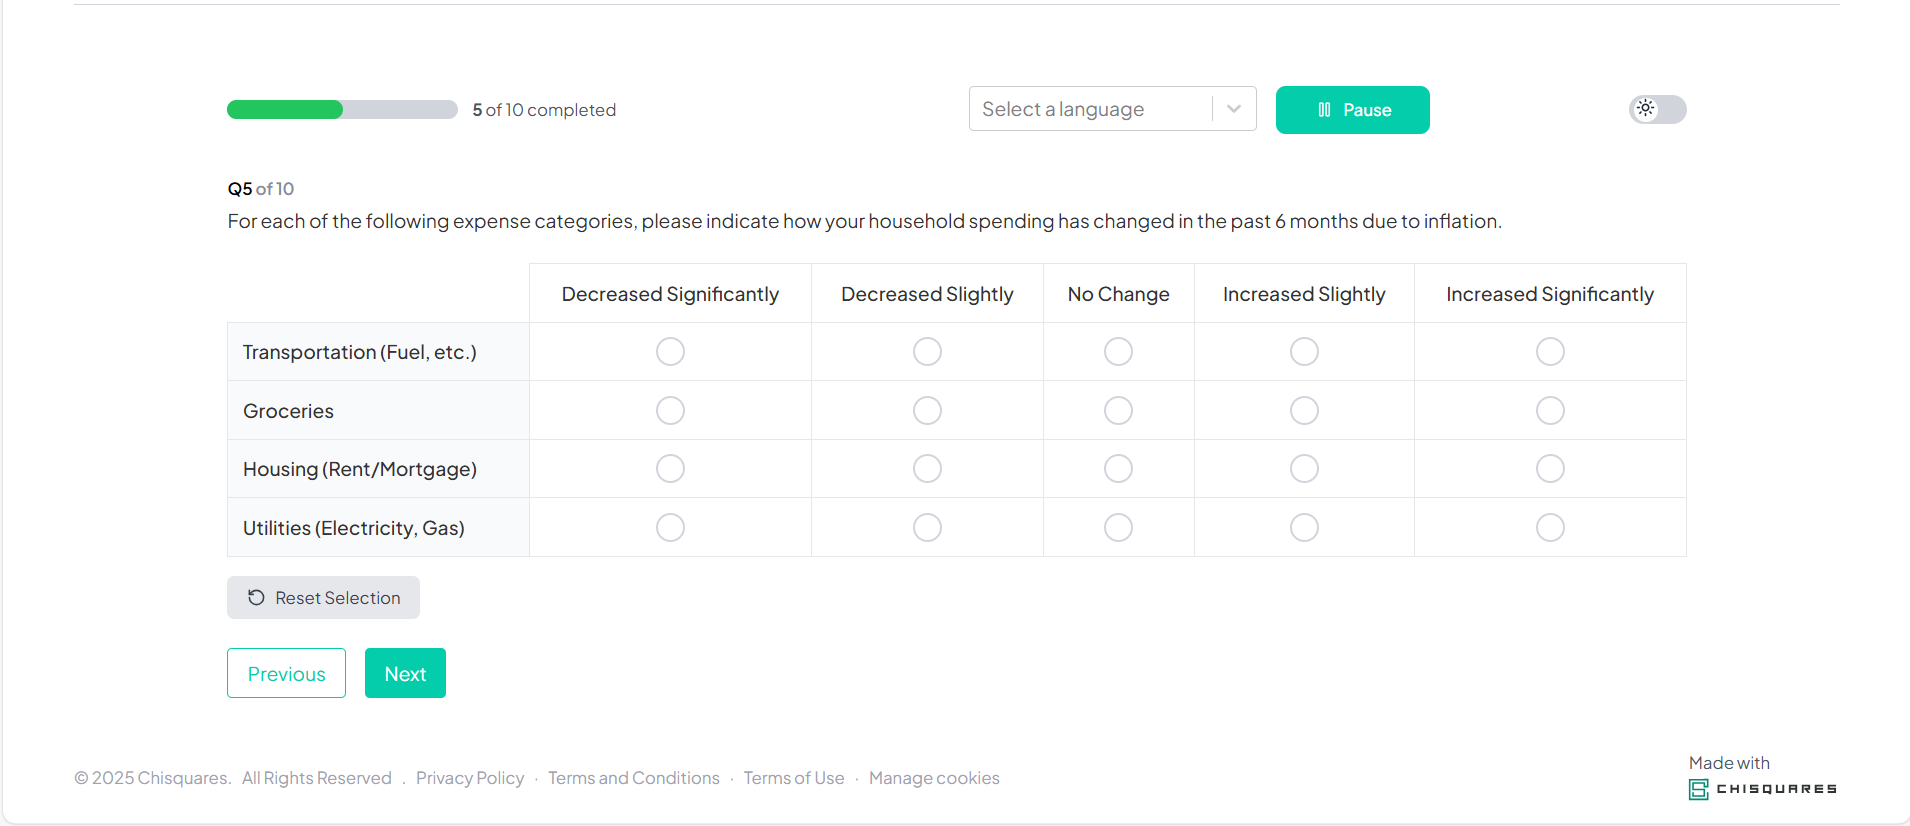Viewport: 1910px width, 826px height.
Task: Select Increased Slightly for Groceries
Action: 1303,411
